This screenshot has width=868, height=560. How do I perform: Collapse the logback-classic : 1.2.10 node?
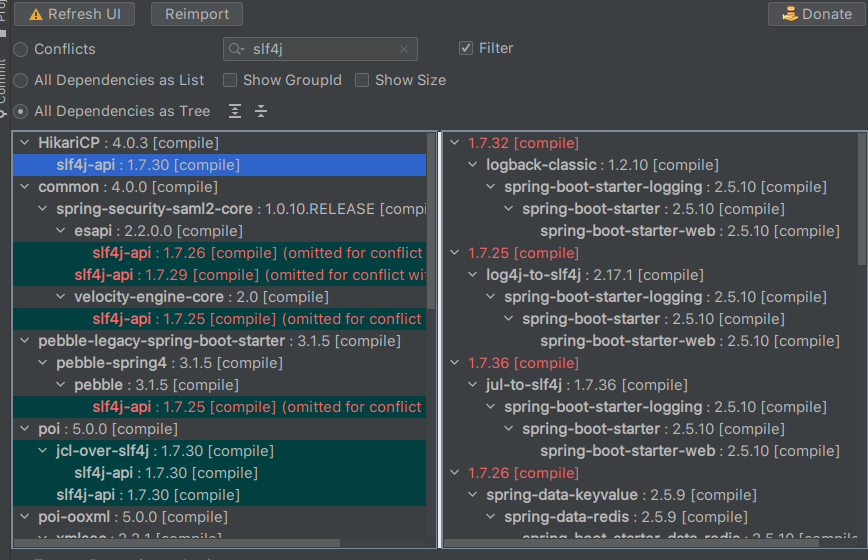tap(473, 165)
